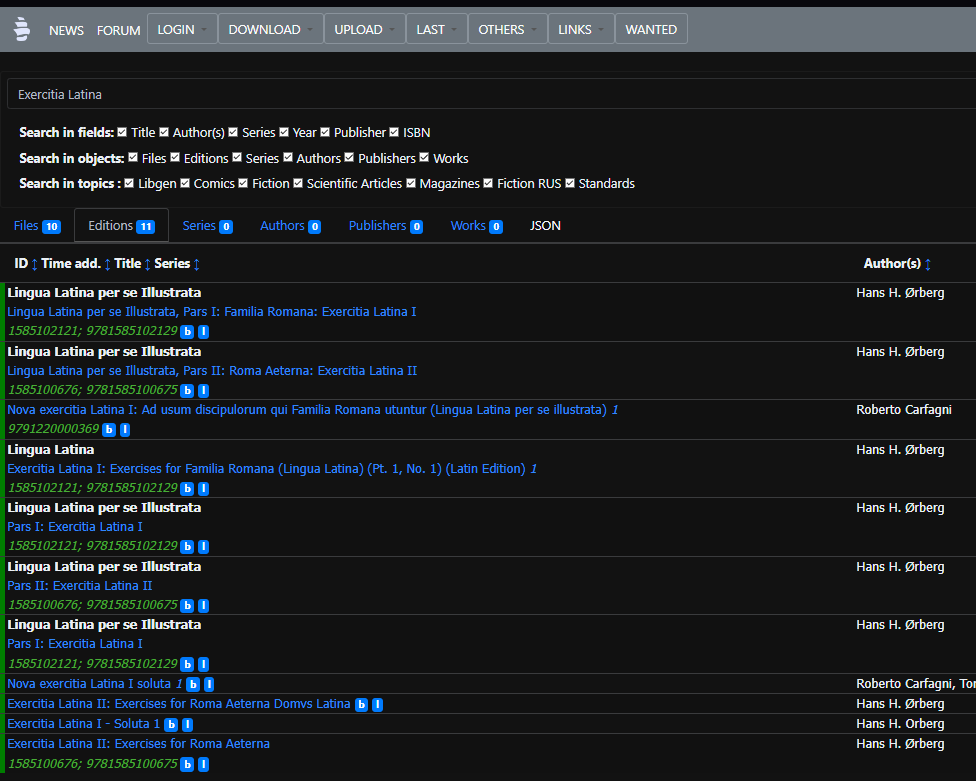Click 'l' badge for Roma Aeterna: Exercitia Latina II
976x781 pixels.
coord(203,391)
